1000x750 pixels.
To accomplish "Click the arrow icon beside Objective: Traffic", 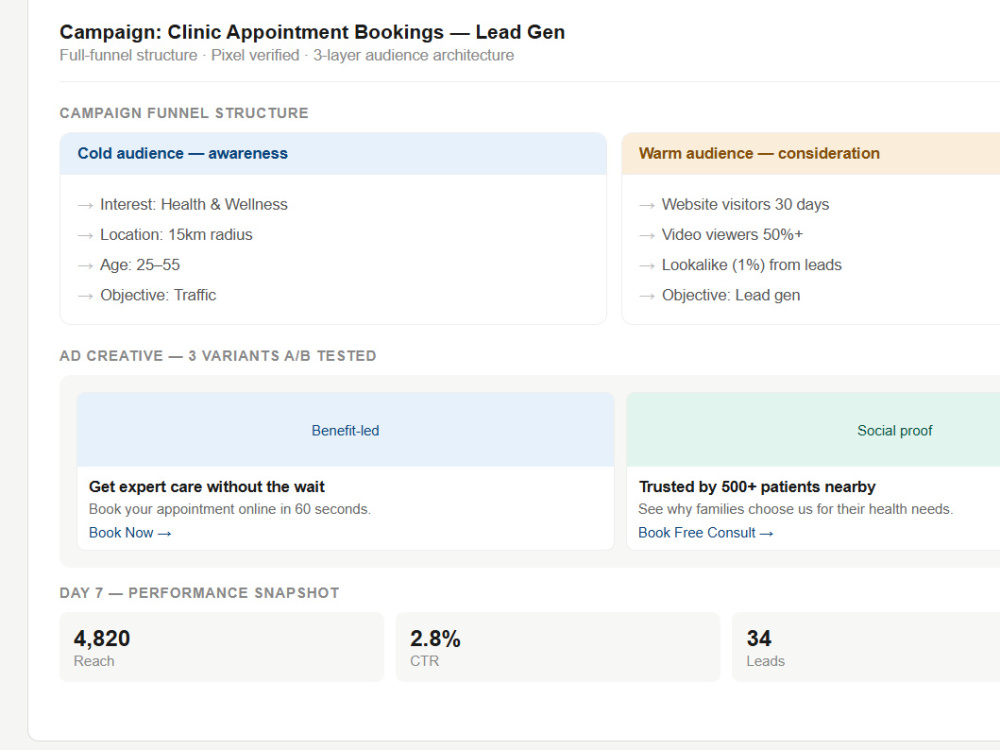I will point(85,296).
